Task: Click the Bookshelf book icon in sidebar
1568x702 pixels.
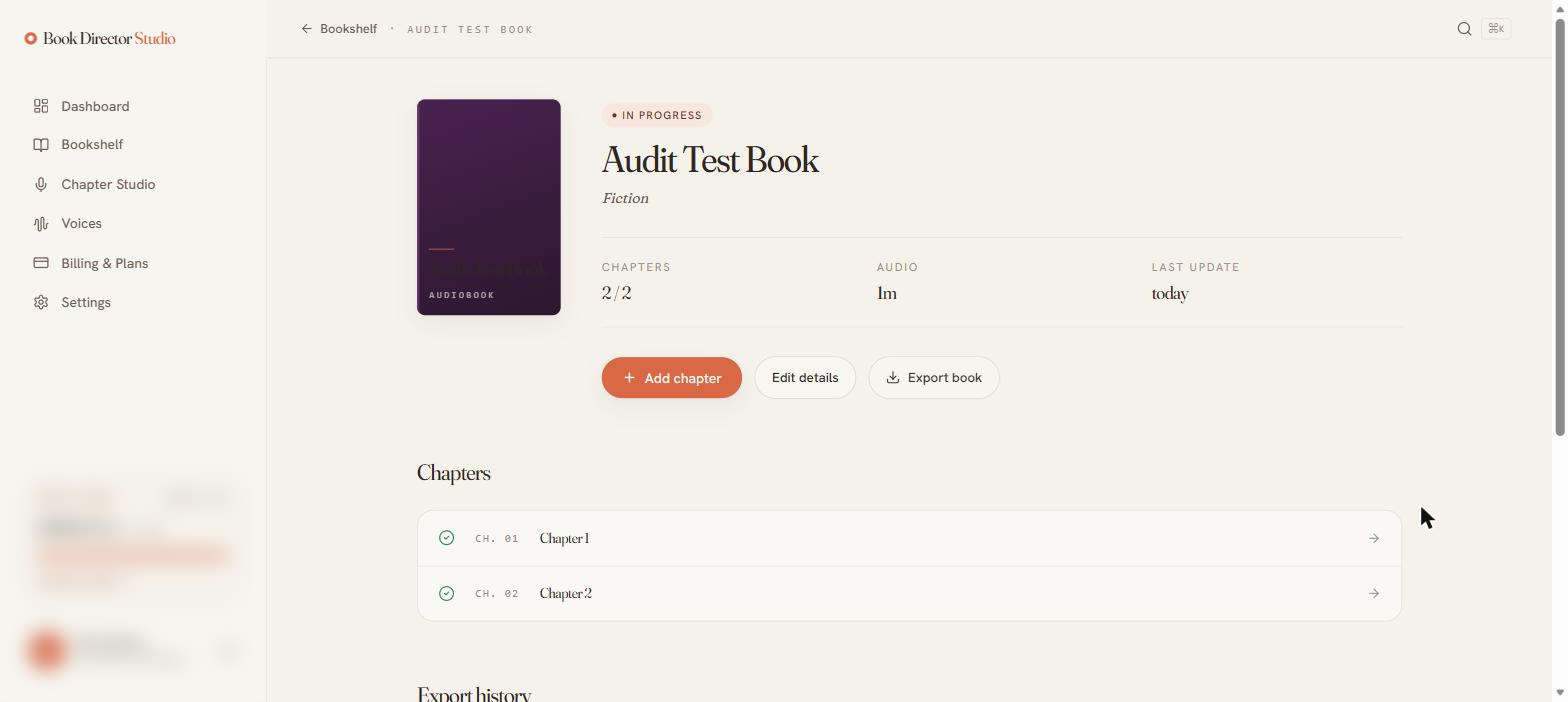Action: pos(41,145)
